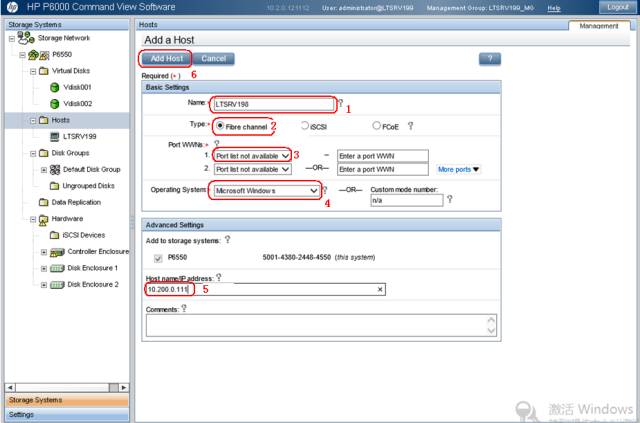Expand the Disk Enclosure 1 node

44,269
